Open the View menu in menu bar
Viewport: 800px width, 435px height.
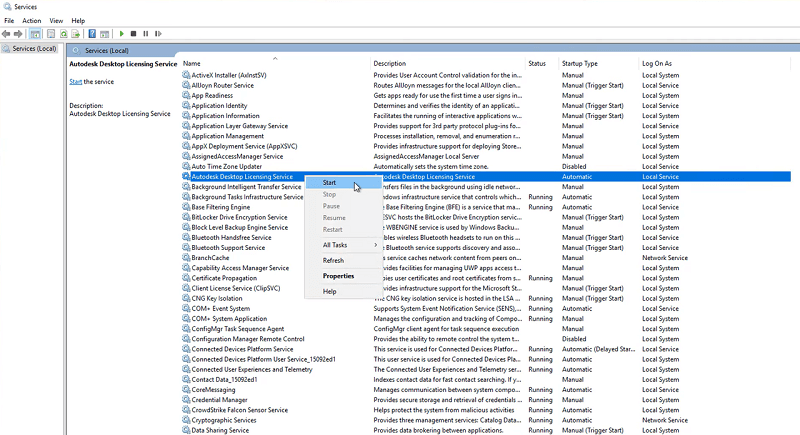tap(56, 20)
